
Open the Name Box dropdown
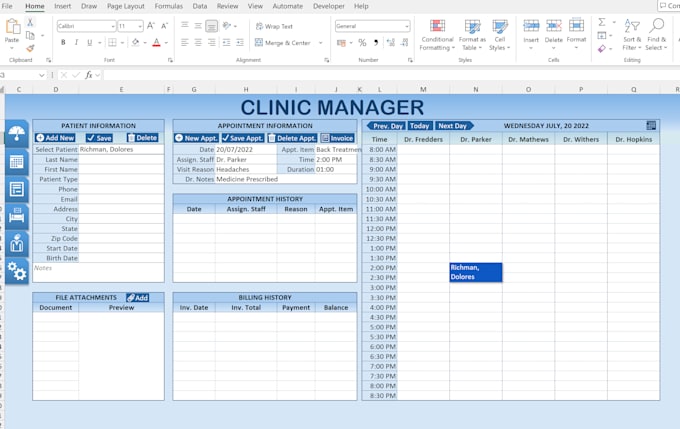pos(41,75)
